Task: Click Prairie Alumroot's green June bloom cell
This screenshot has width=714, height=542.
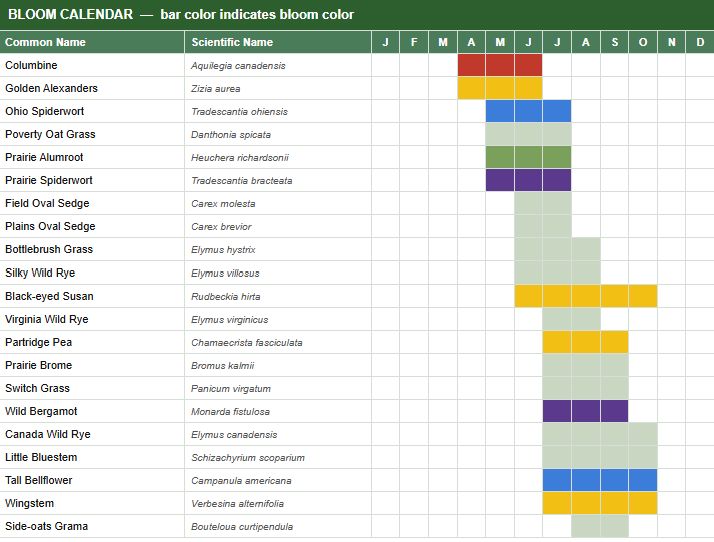Action: point(528,157)
